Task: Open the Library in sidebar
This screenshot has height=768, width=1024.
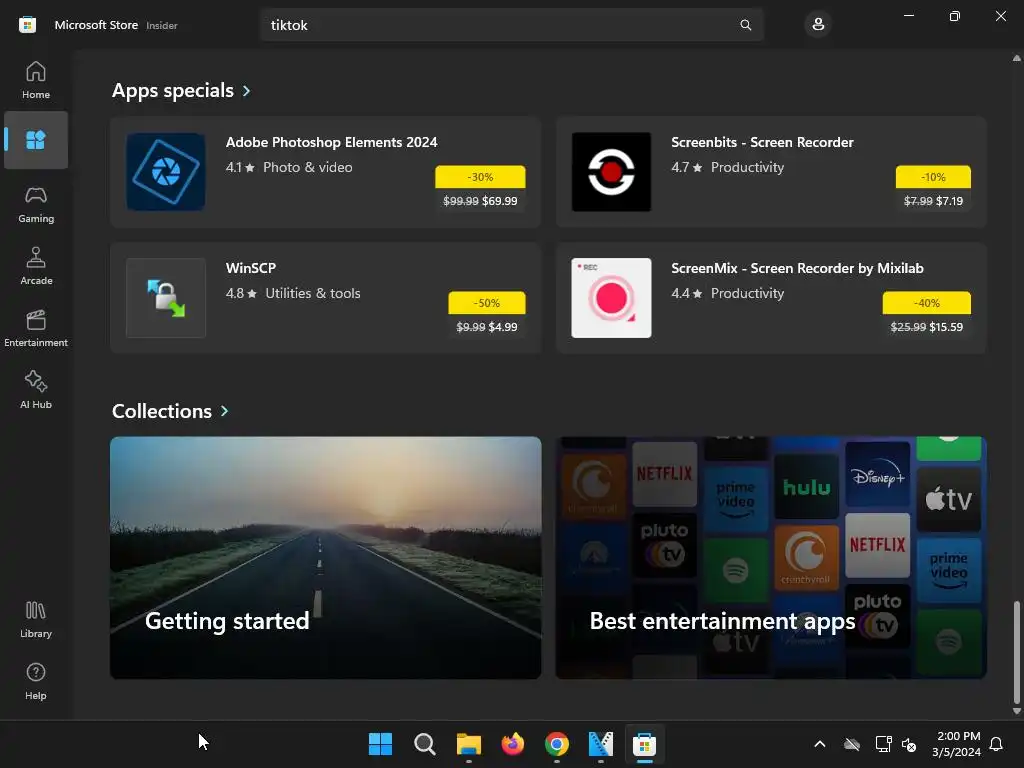Action: tap(36, 619)
